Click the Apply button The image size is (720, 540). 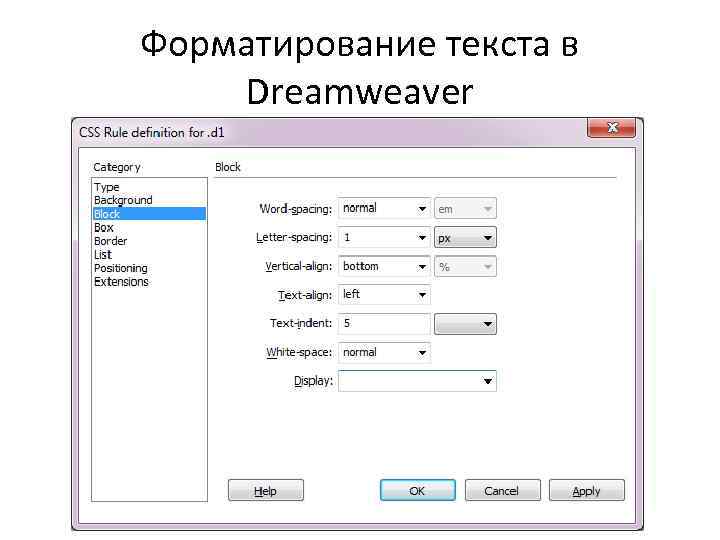point(586,490)
